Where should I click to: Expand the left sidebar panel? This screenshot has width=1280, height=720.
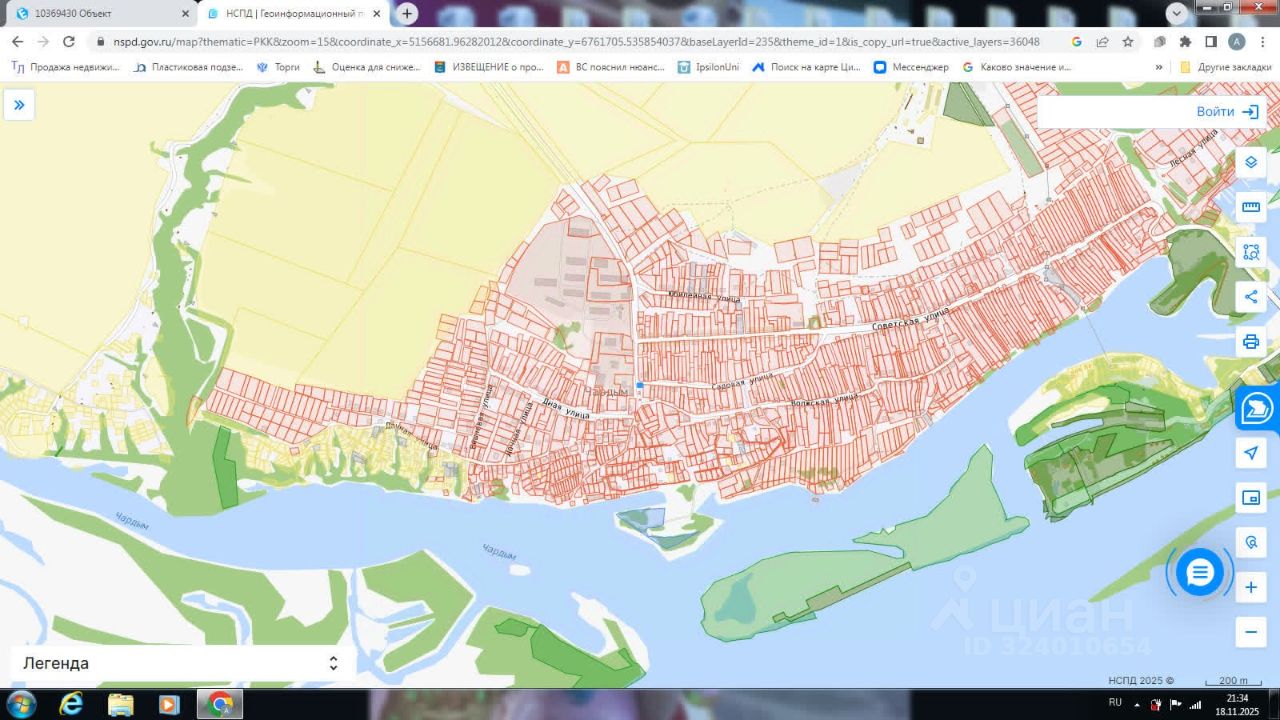point(18,105)
